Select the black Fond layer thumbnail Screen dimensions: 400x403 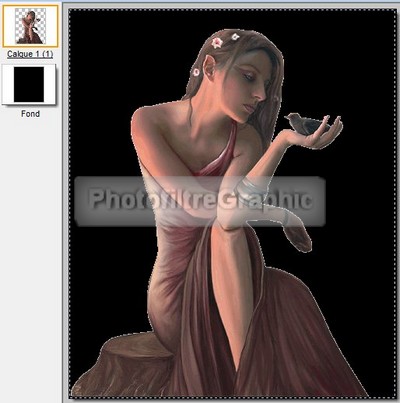pos(29,84)
